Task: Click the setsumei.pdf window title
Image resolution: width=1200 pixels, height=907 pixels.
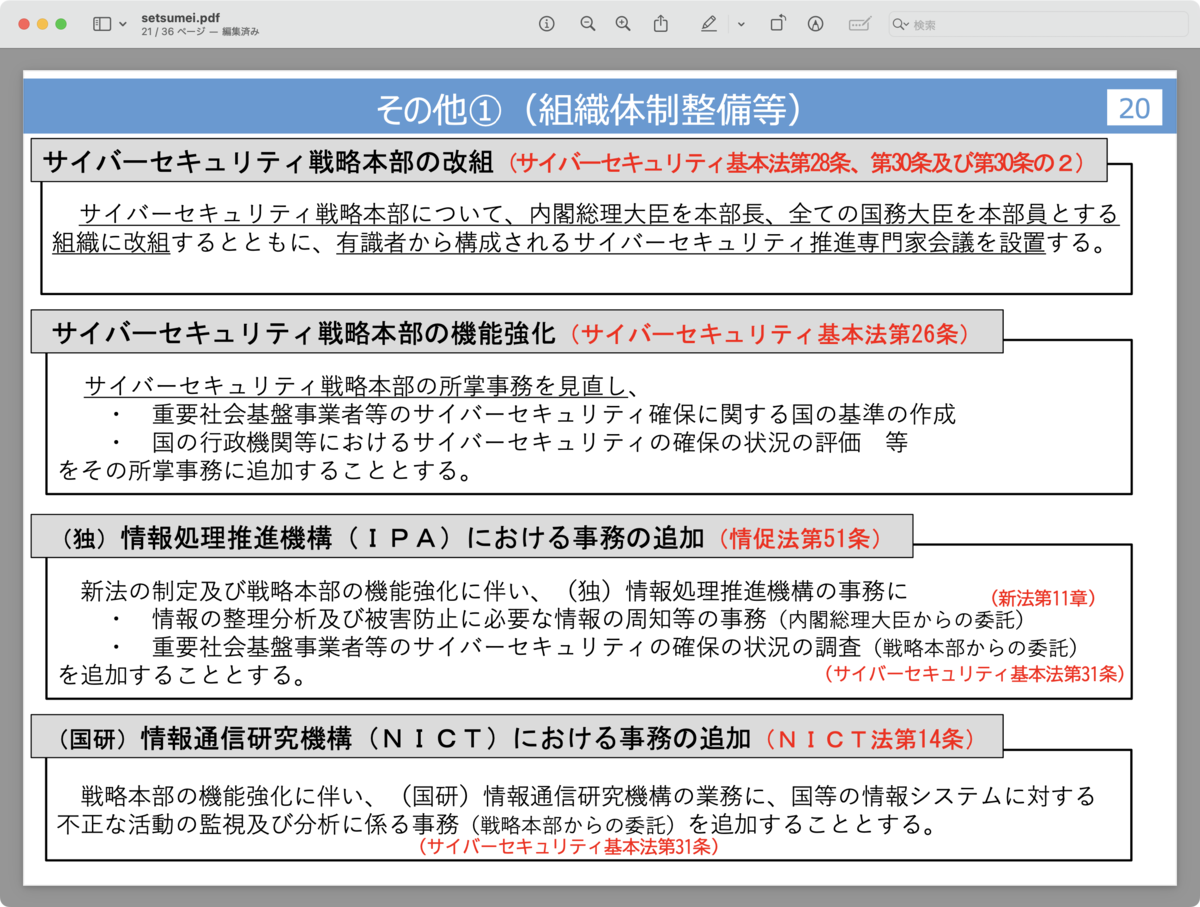Action: pos(179,17)
